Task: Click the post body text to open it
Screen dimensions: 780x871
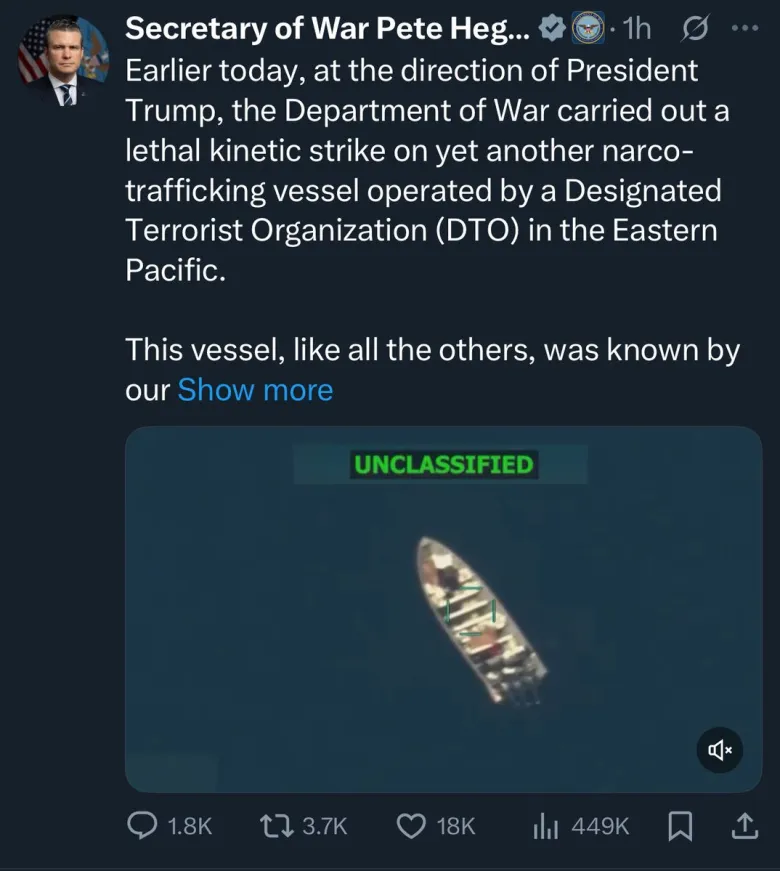Action: (x=420, y=170)
